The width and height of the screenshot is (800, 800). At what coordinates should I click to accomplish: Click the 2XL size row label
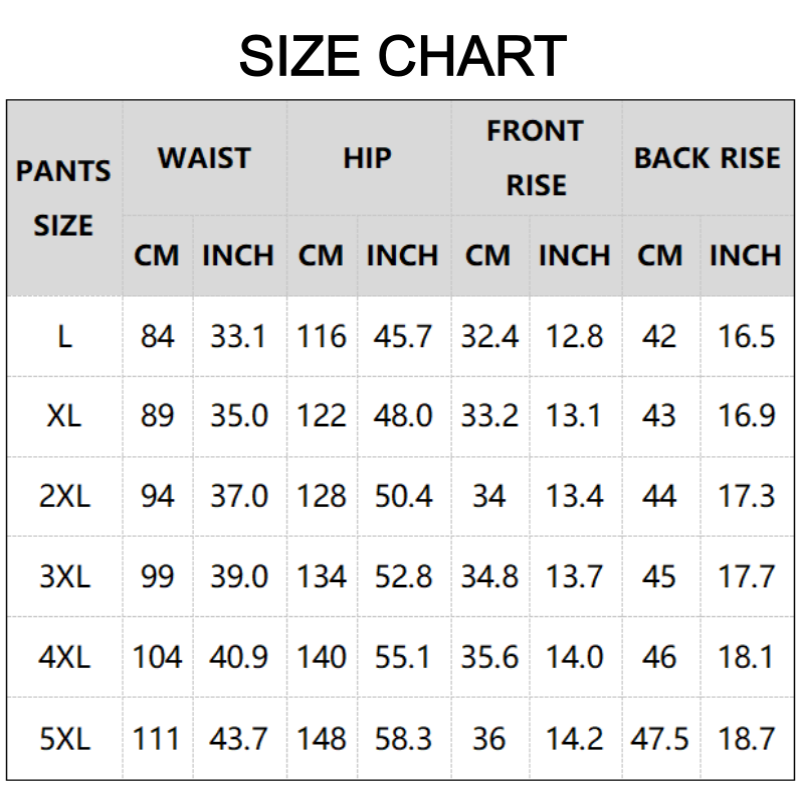[64, 496]
